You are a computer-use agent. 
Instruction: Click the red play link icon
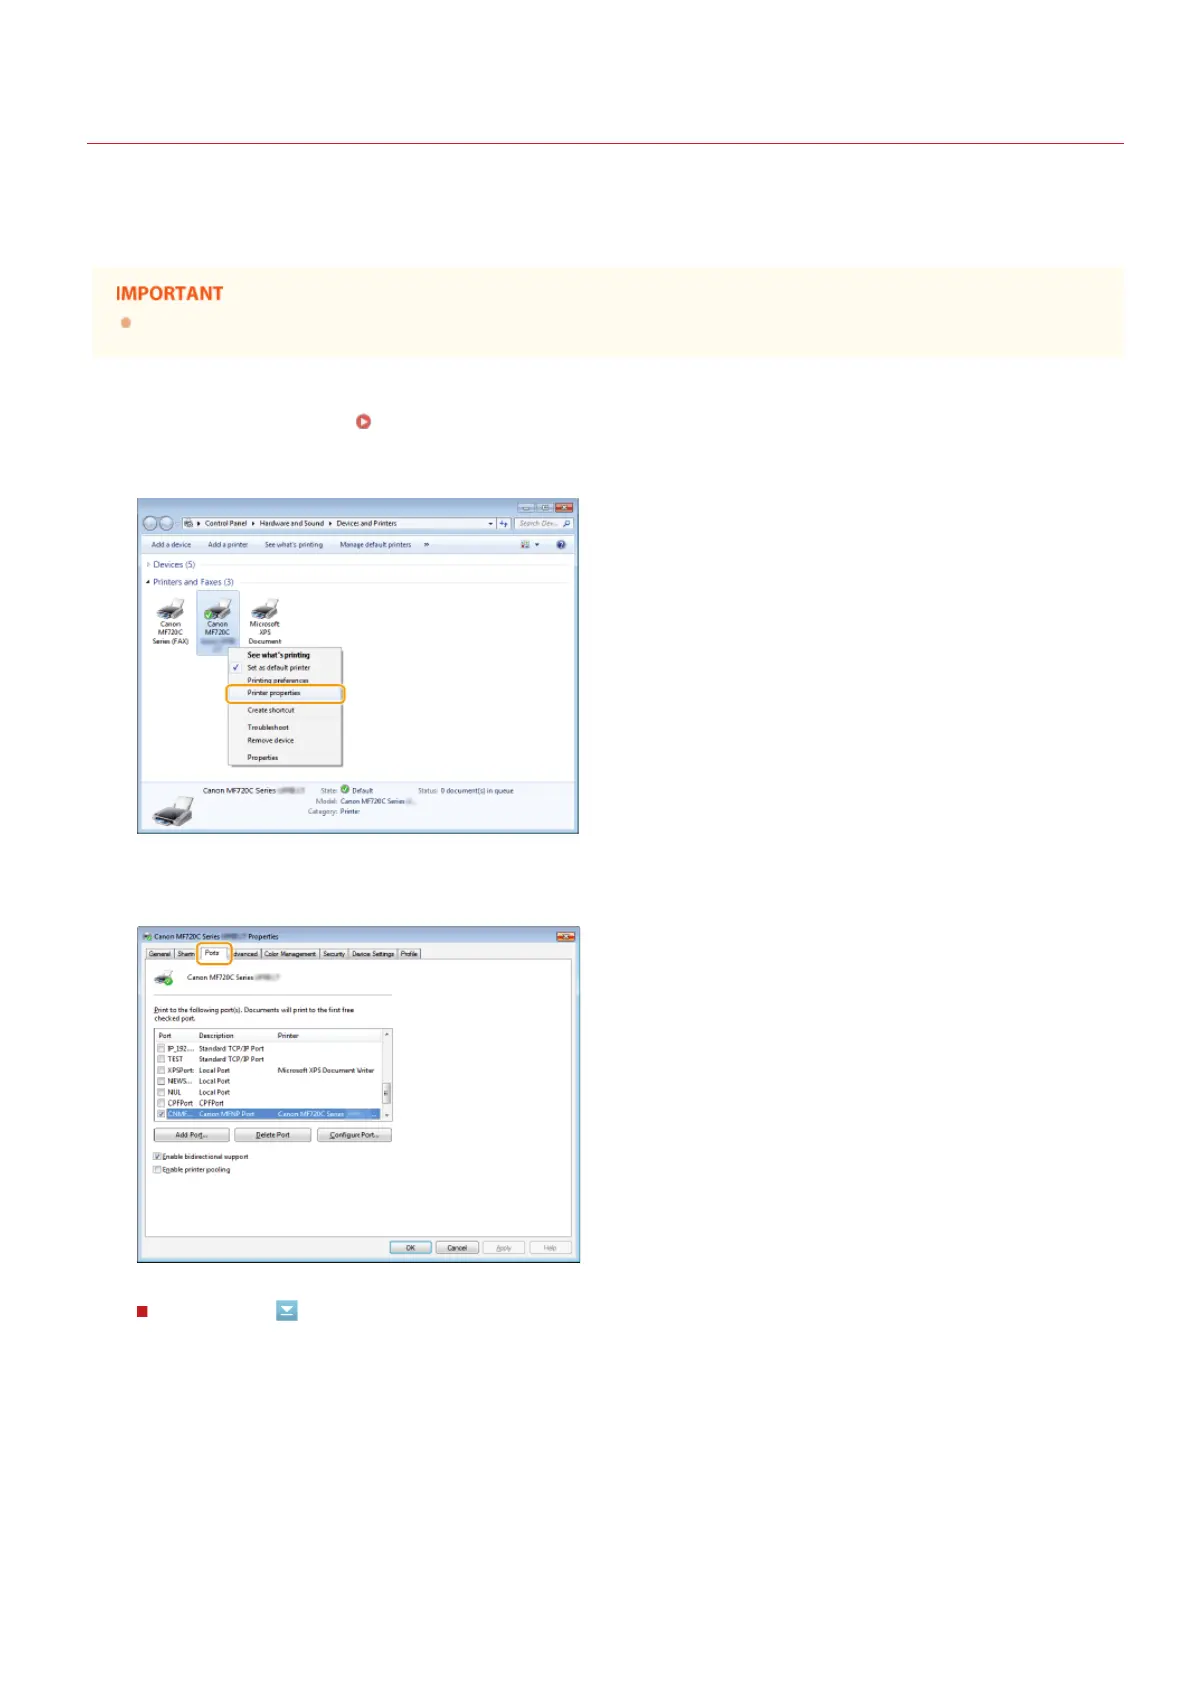pos(363,422)
